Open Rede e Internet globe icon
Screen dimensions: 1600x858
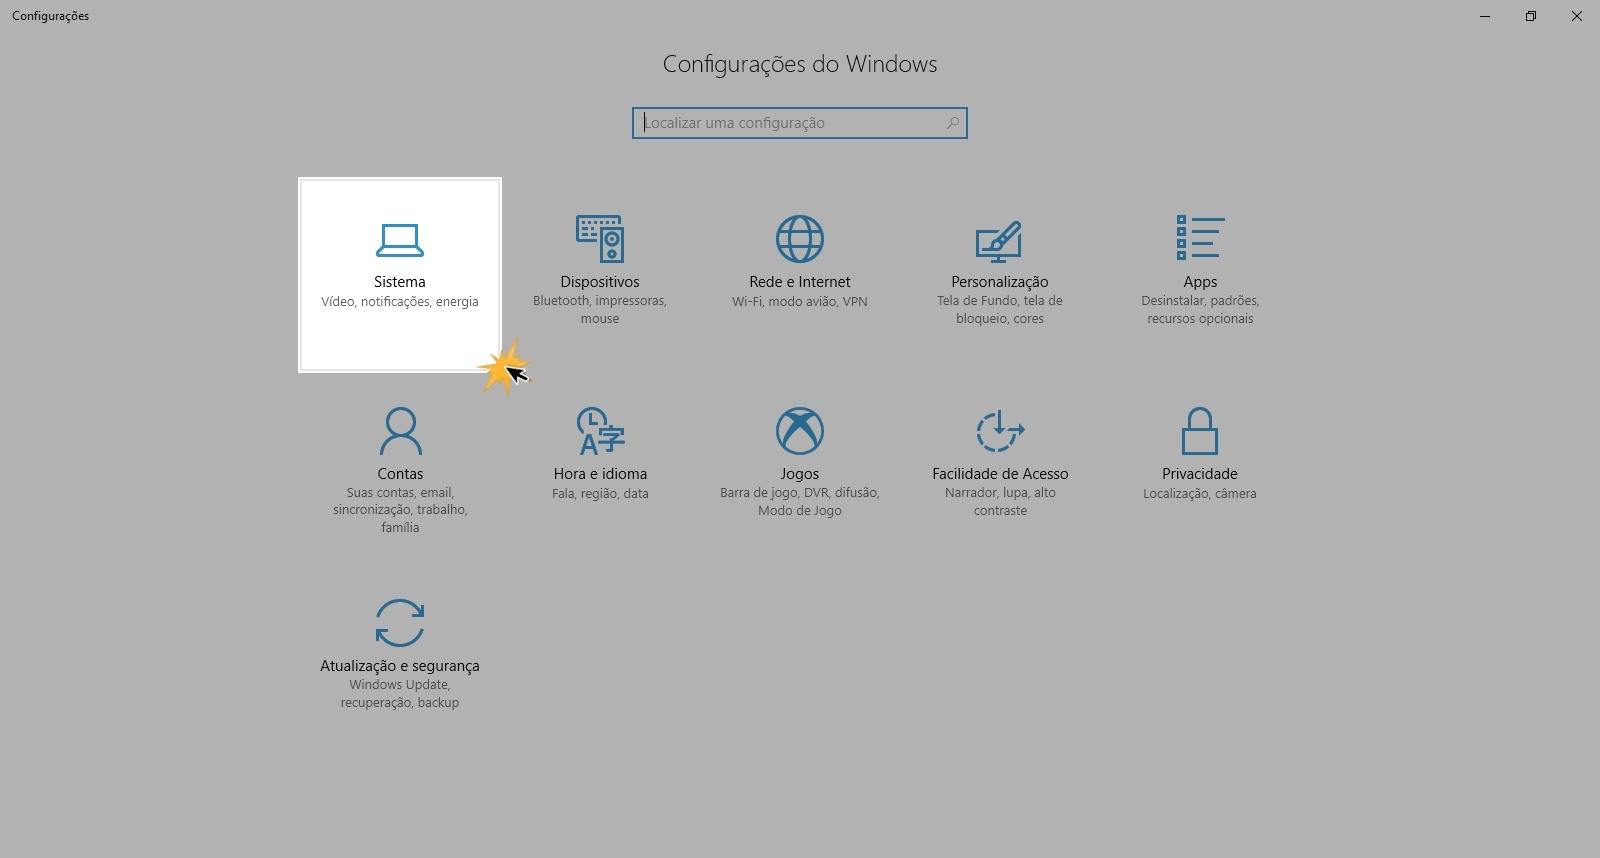pos(800,239)
